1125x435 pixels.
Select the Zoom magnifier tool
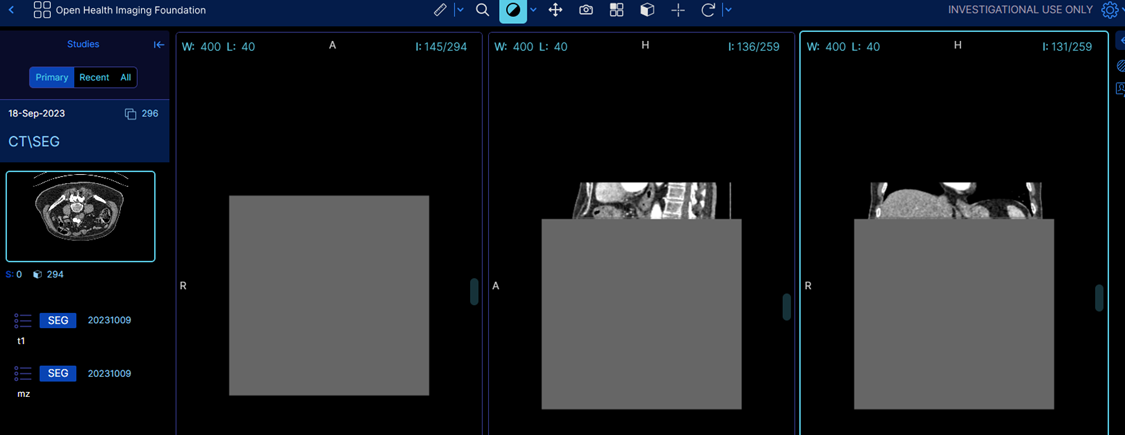(482, 10)
